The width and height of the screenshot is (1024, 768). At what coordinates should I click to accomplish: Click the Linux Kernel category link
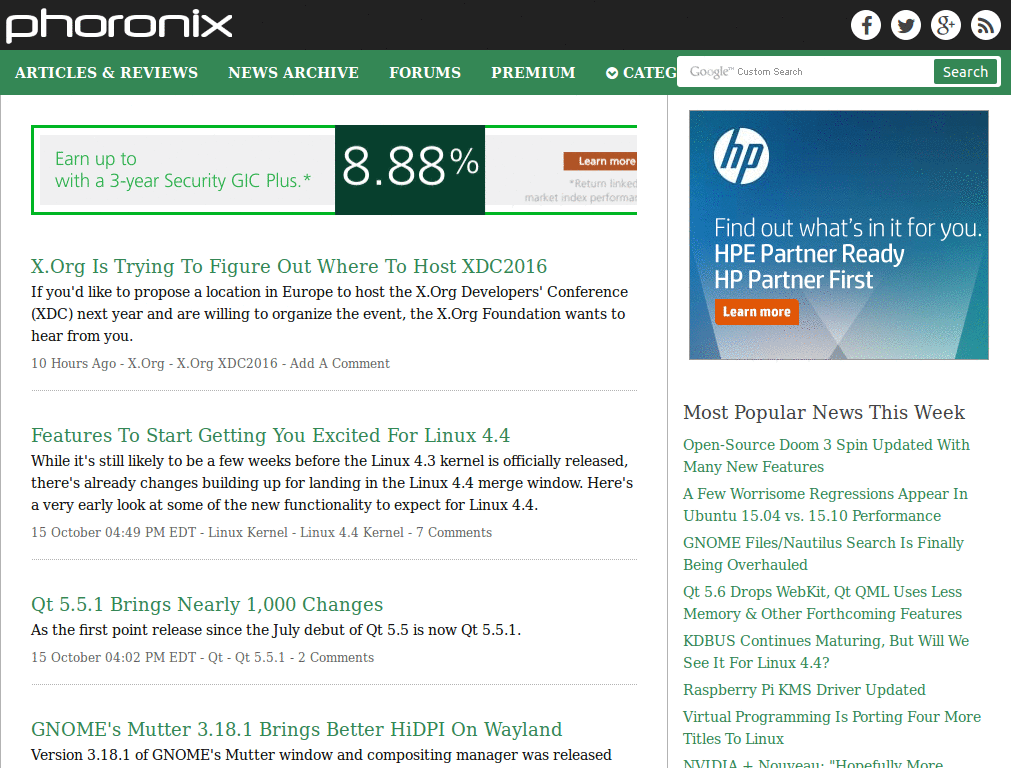(x=248, y=532)
